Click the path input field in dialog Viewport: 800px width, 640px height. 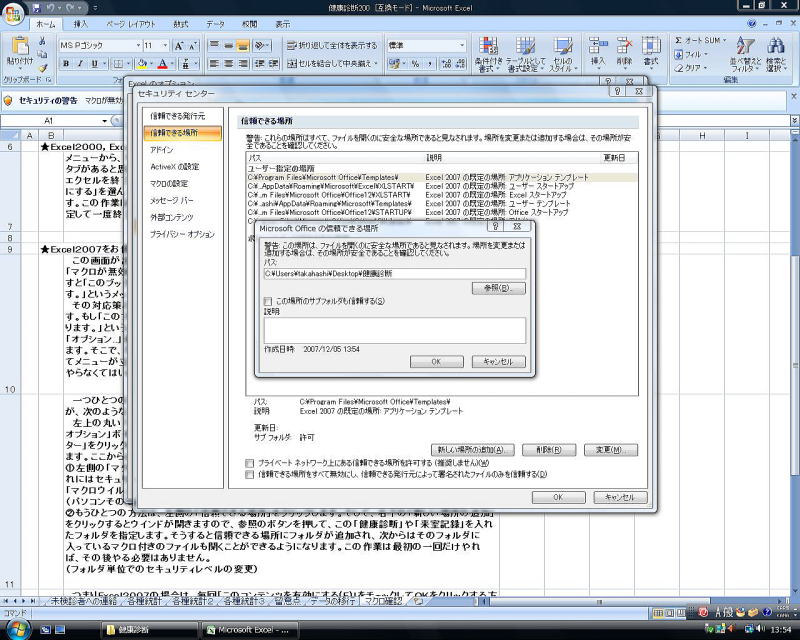tap(394, 274)
